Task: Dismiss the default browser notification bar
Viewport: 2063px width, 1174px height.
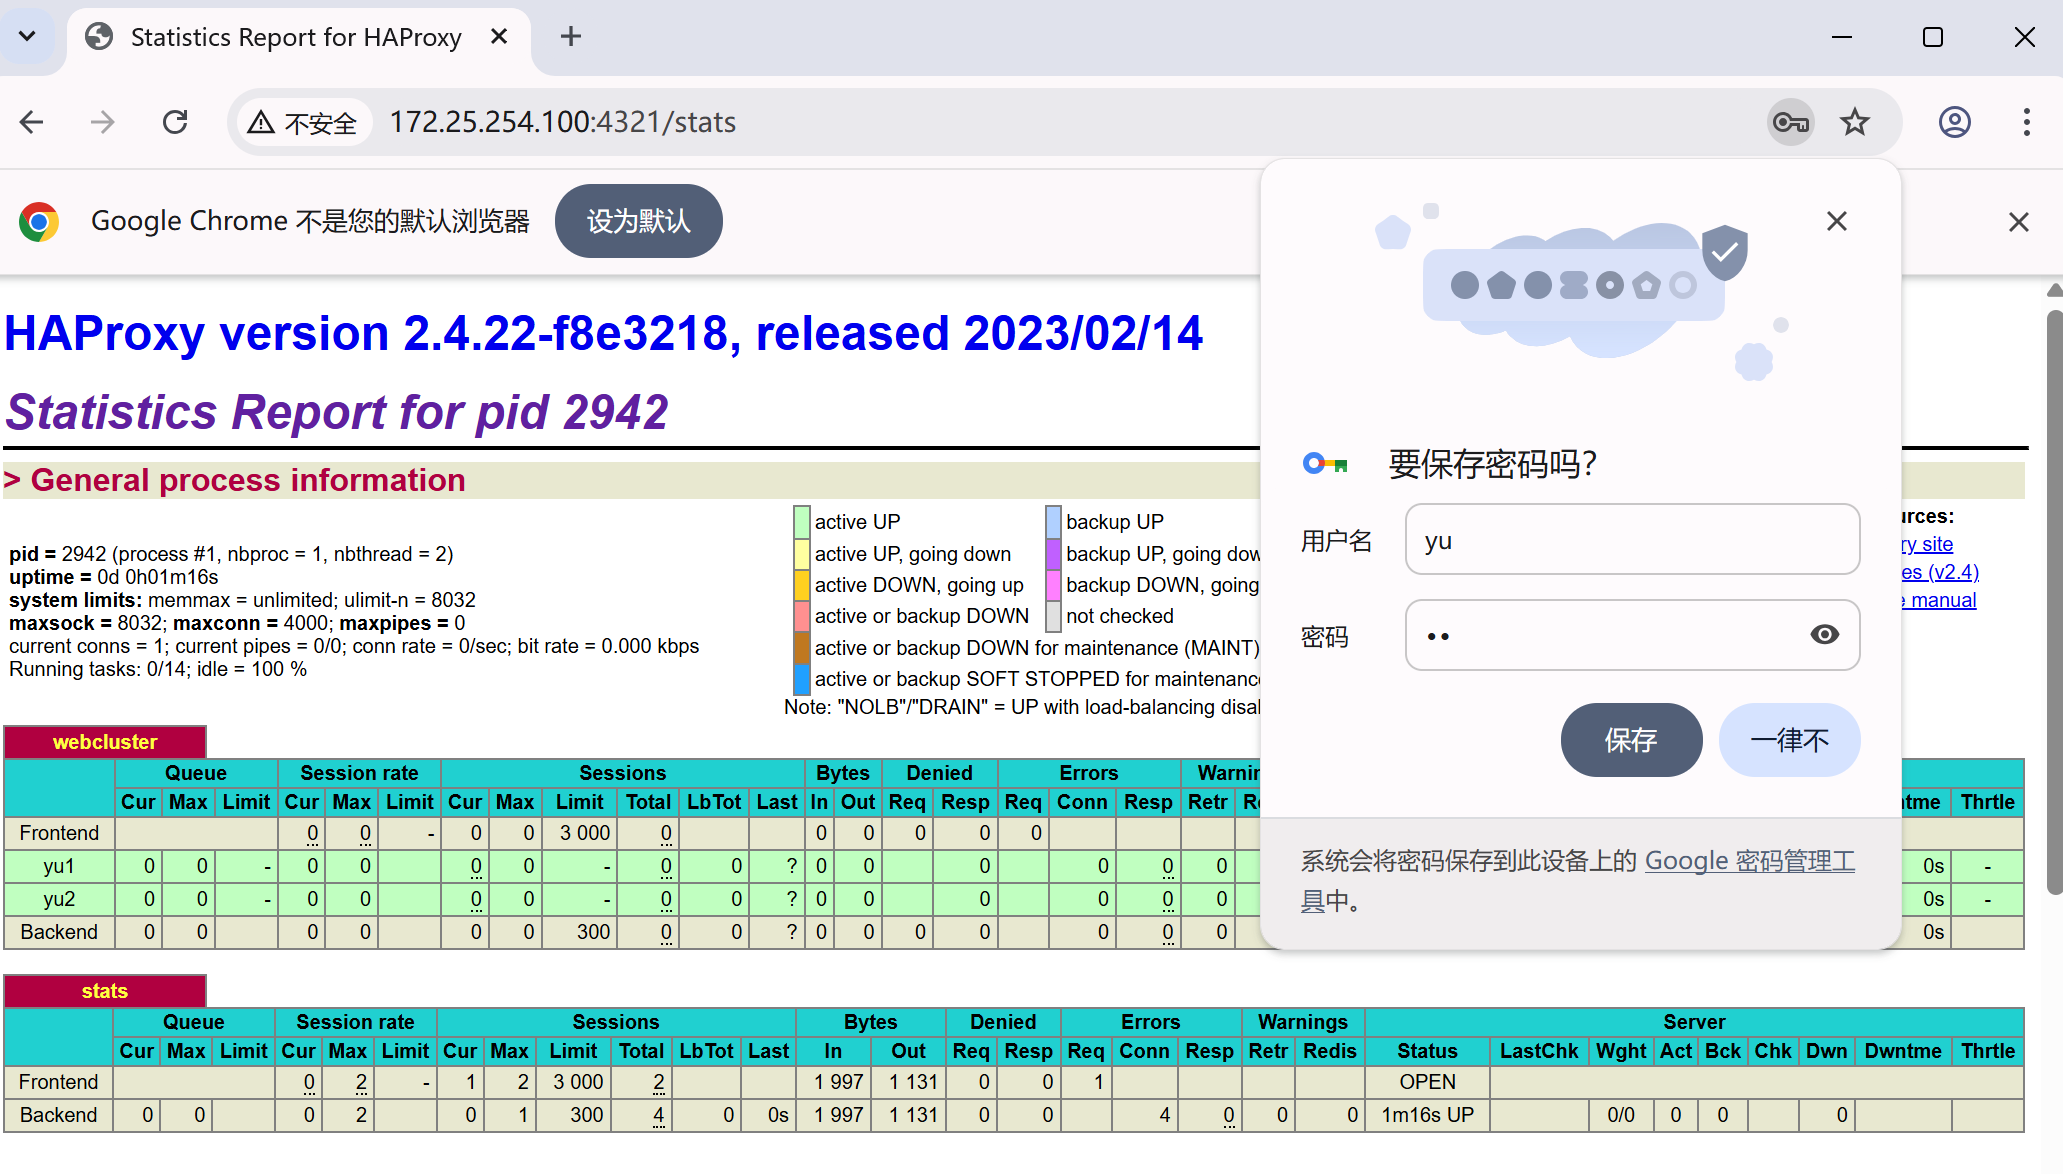Action: (x=2018, y=222)
